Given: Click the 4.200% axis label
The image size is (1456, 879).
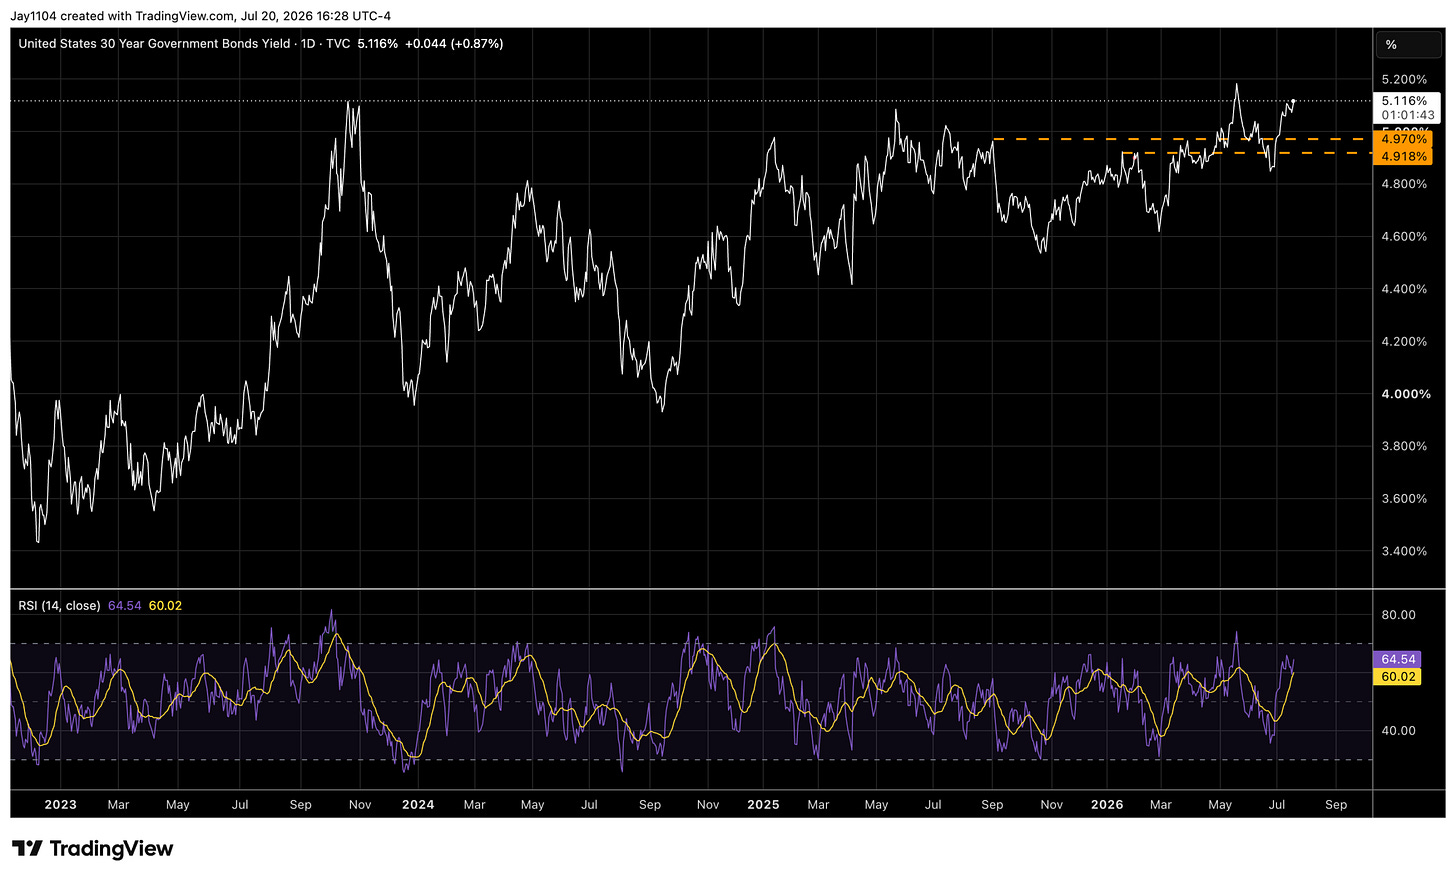Looking at the screenshot, I should point(1404,342).
